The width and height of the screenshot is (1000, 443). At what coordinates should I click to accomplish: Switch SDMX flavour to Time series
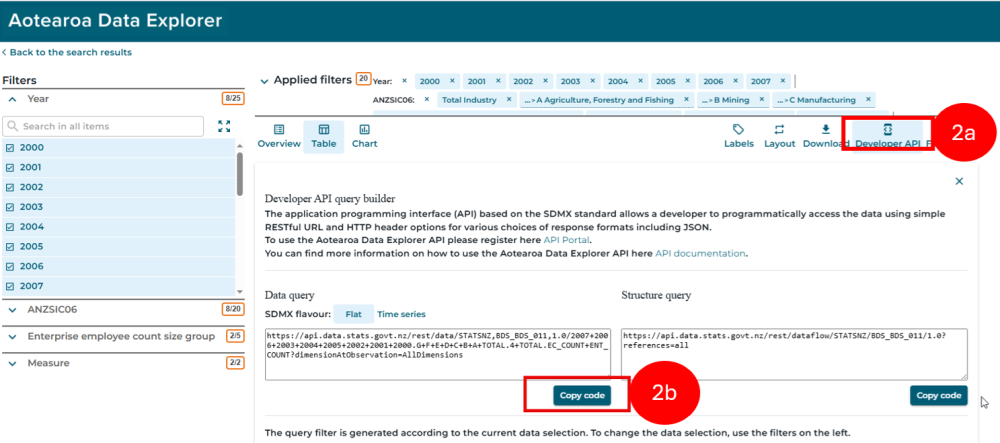pos(401,314)
